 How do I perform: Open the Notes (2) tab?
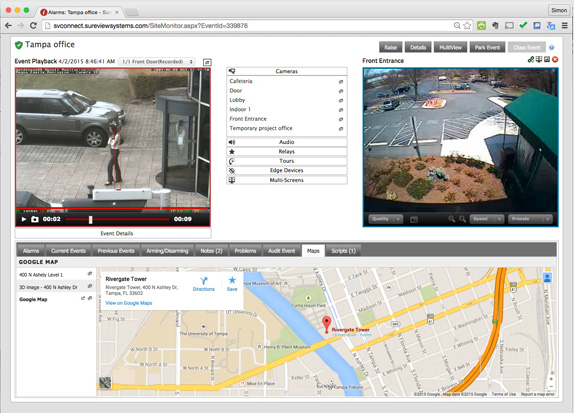(x=211, y=251)
